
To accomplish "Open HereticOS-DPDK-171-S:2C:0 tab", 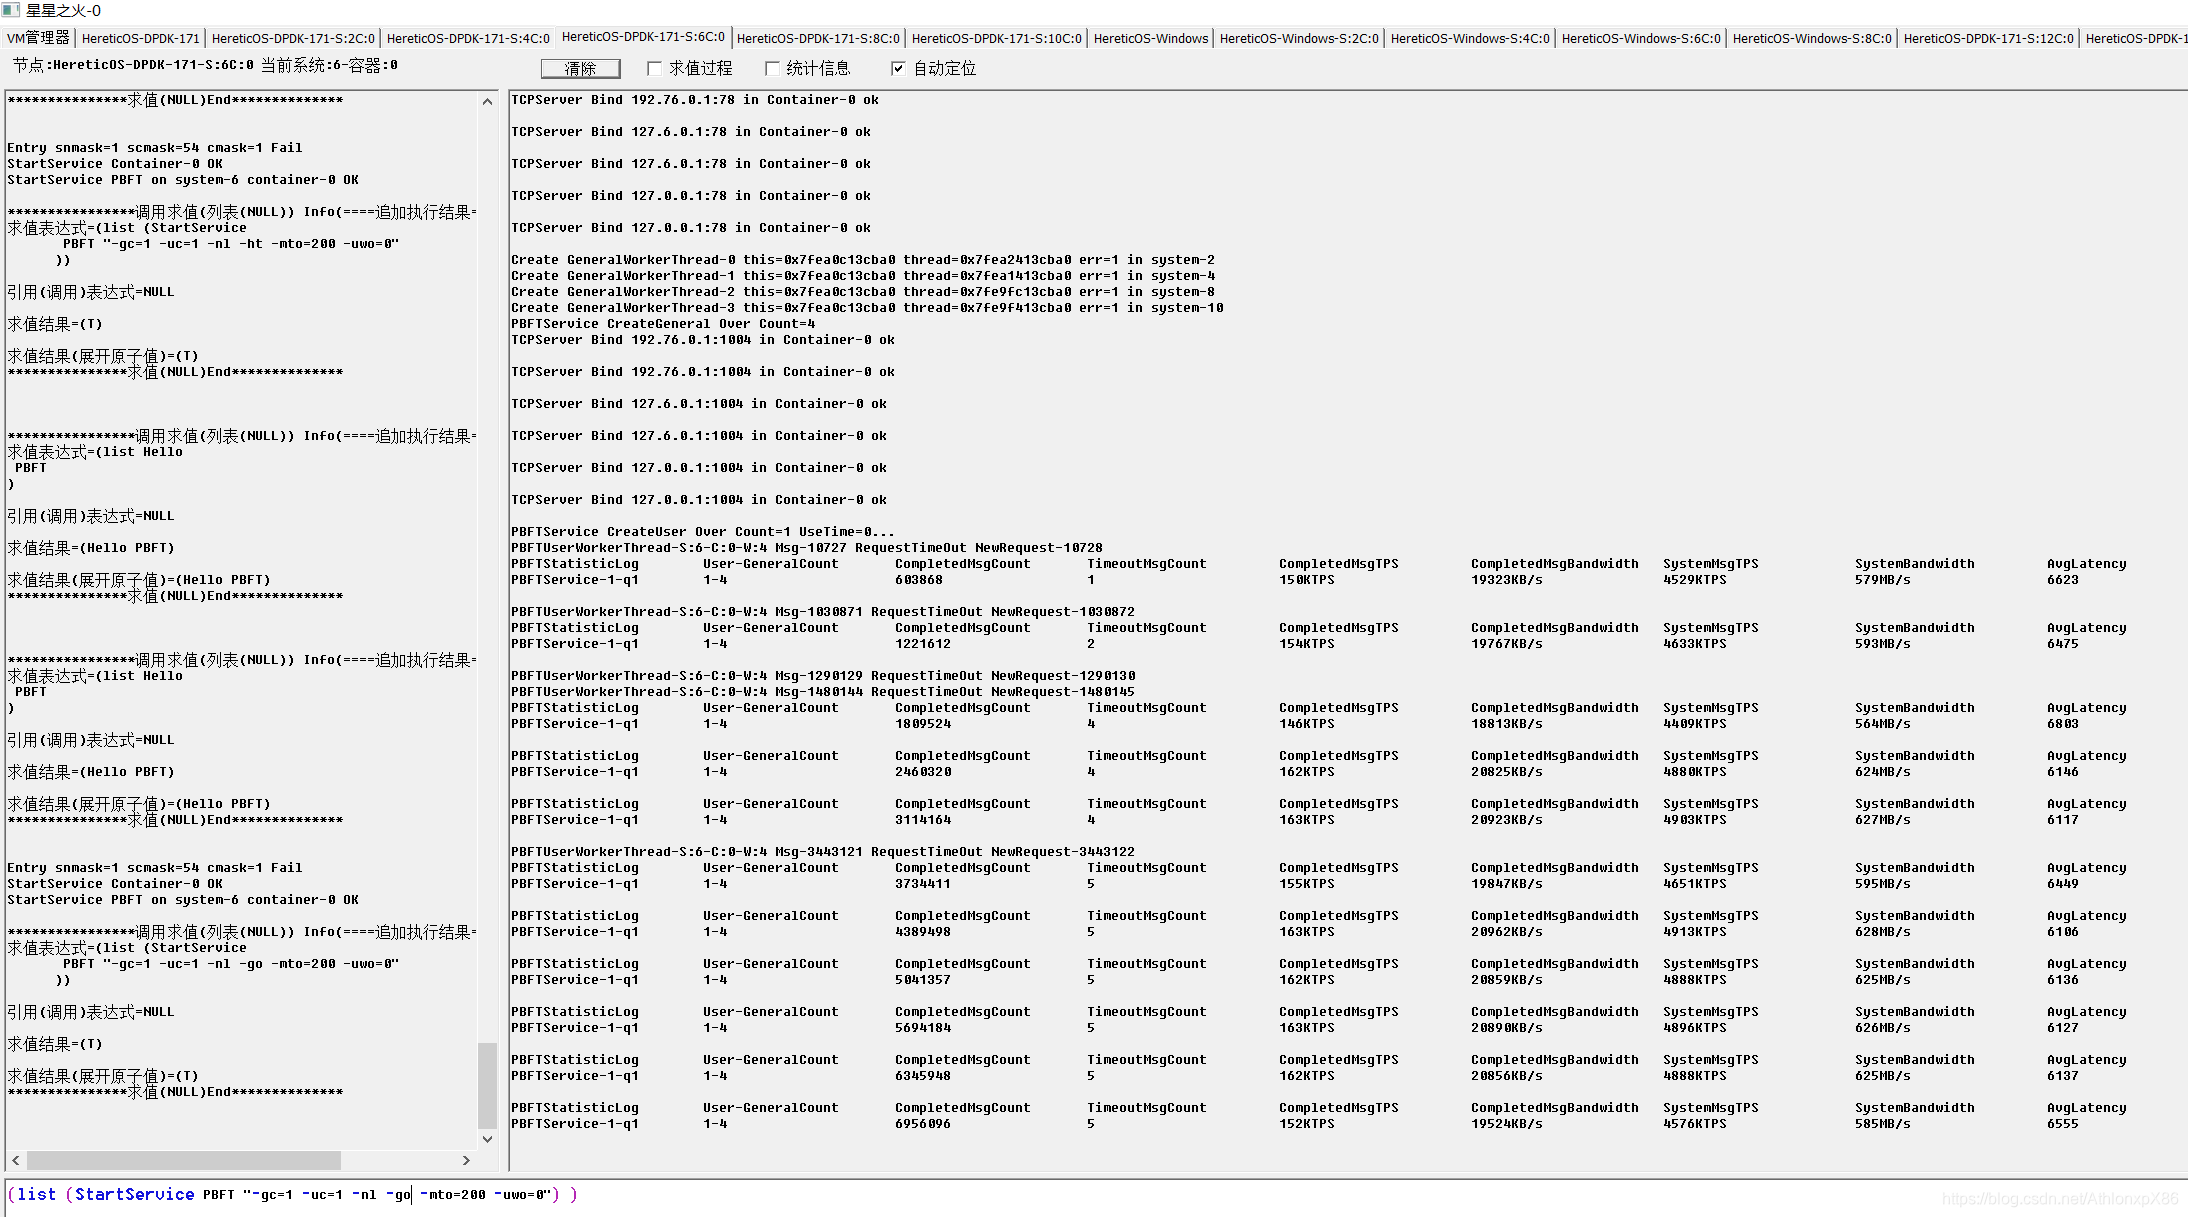I will (x=293, y=38).
